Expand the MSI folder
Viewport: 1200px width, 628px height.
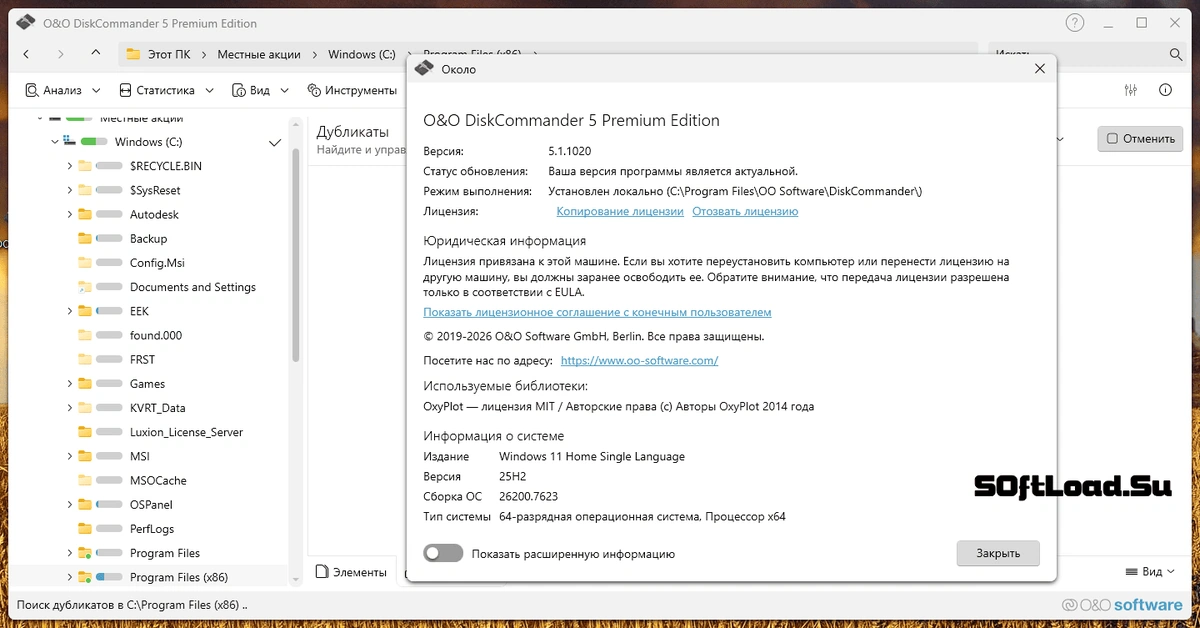pyautogui.click(x=69, y=456)
